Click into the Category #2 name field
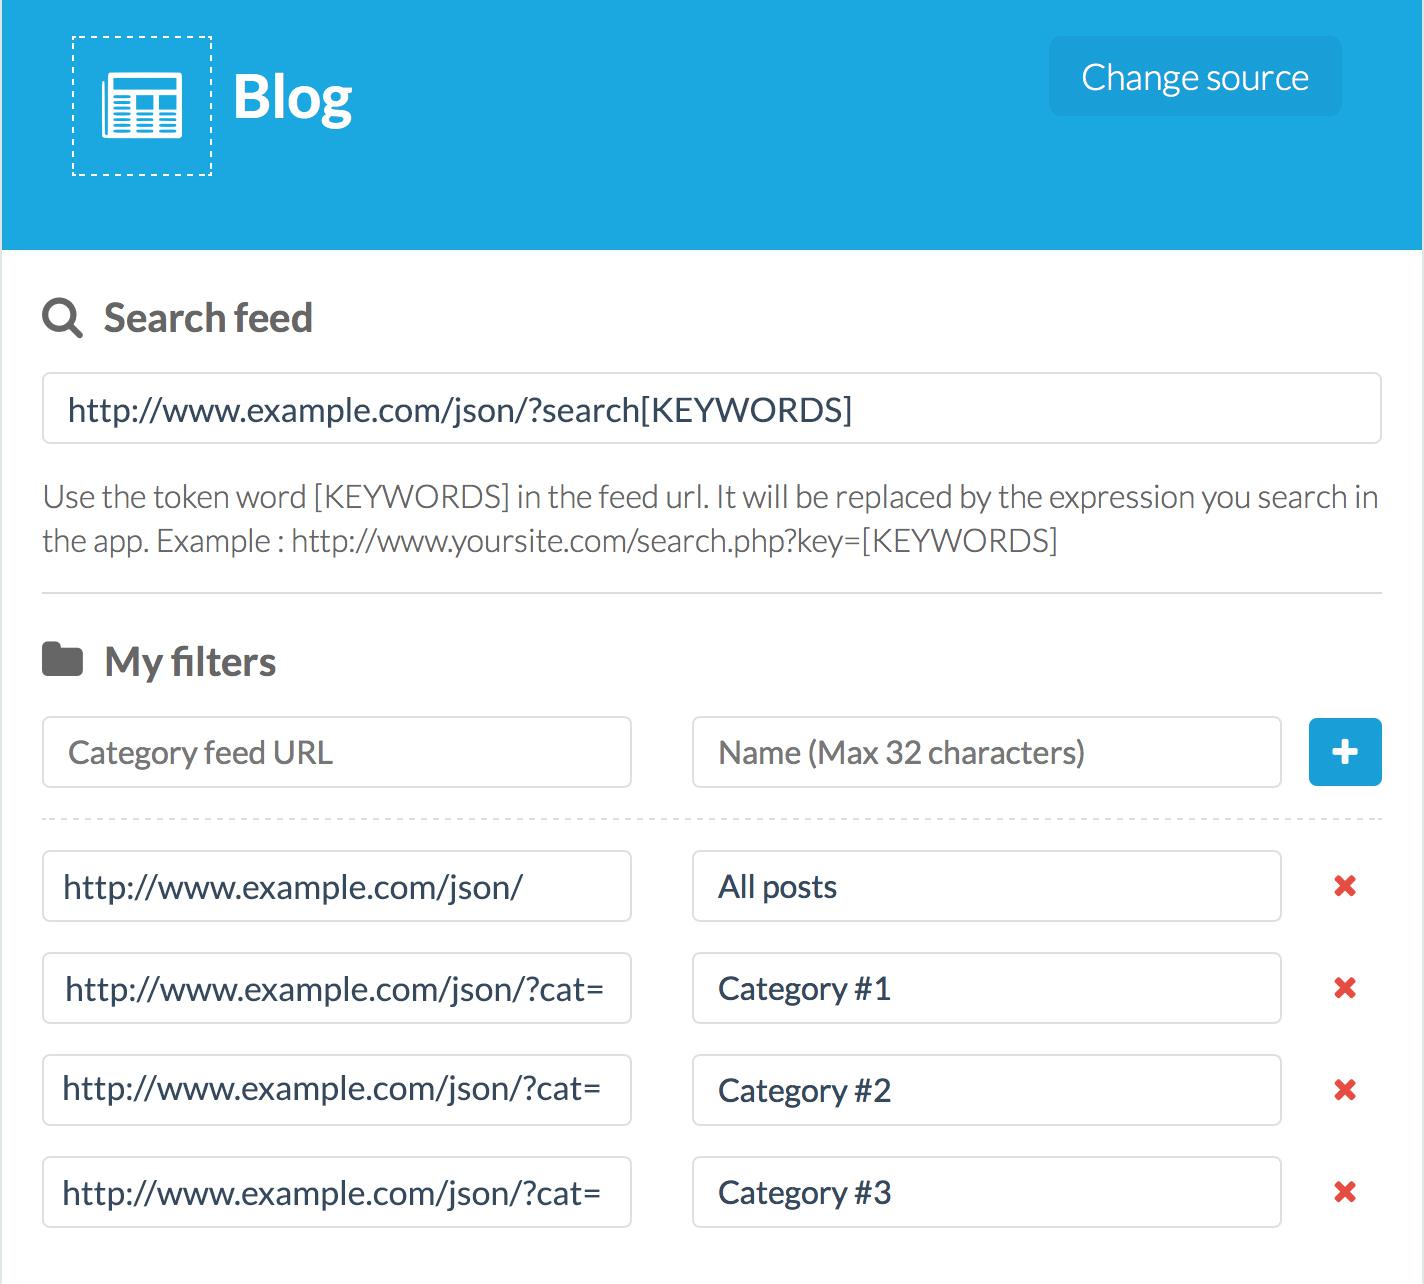This screenshot has width=1424, height=1284. coord(986,1090)
